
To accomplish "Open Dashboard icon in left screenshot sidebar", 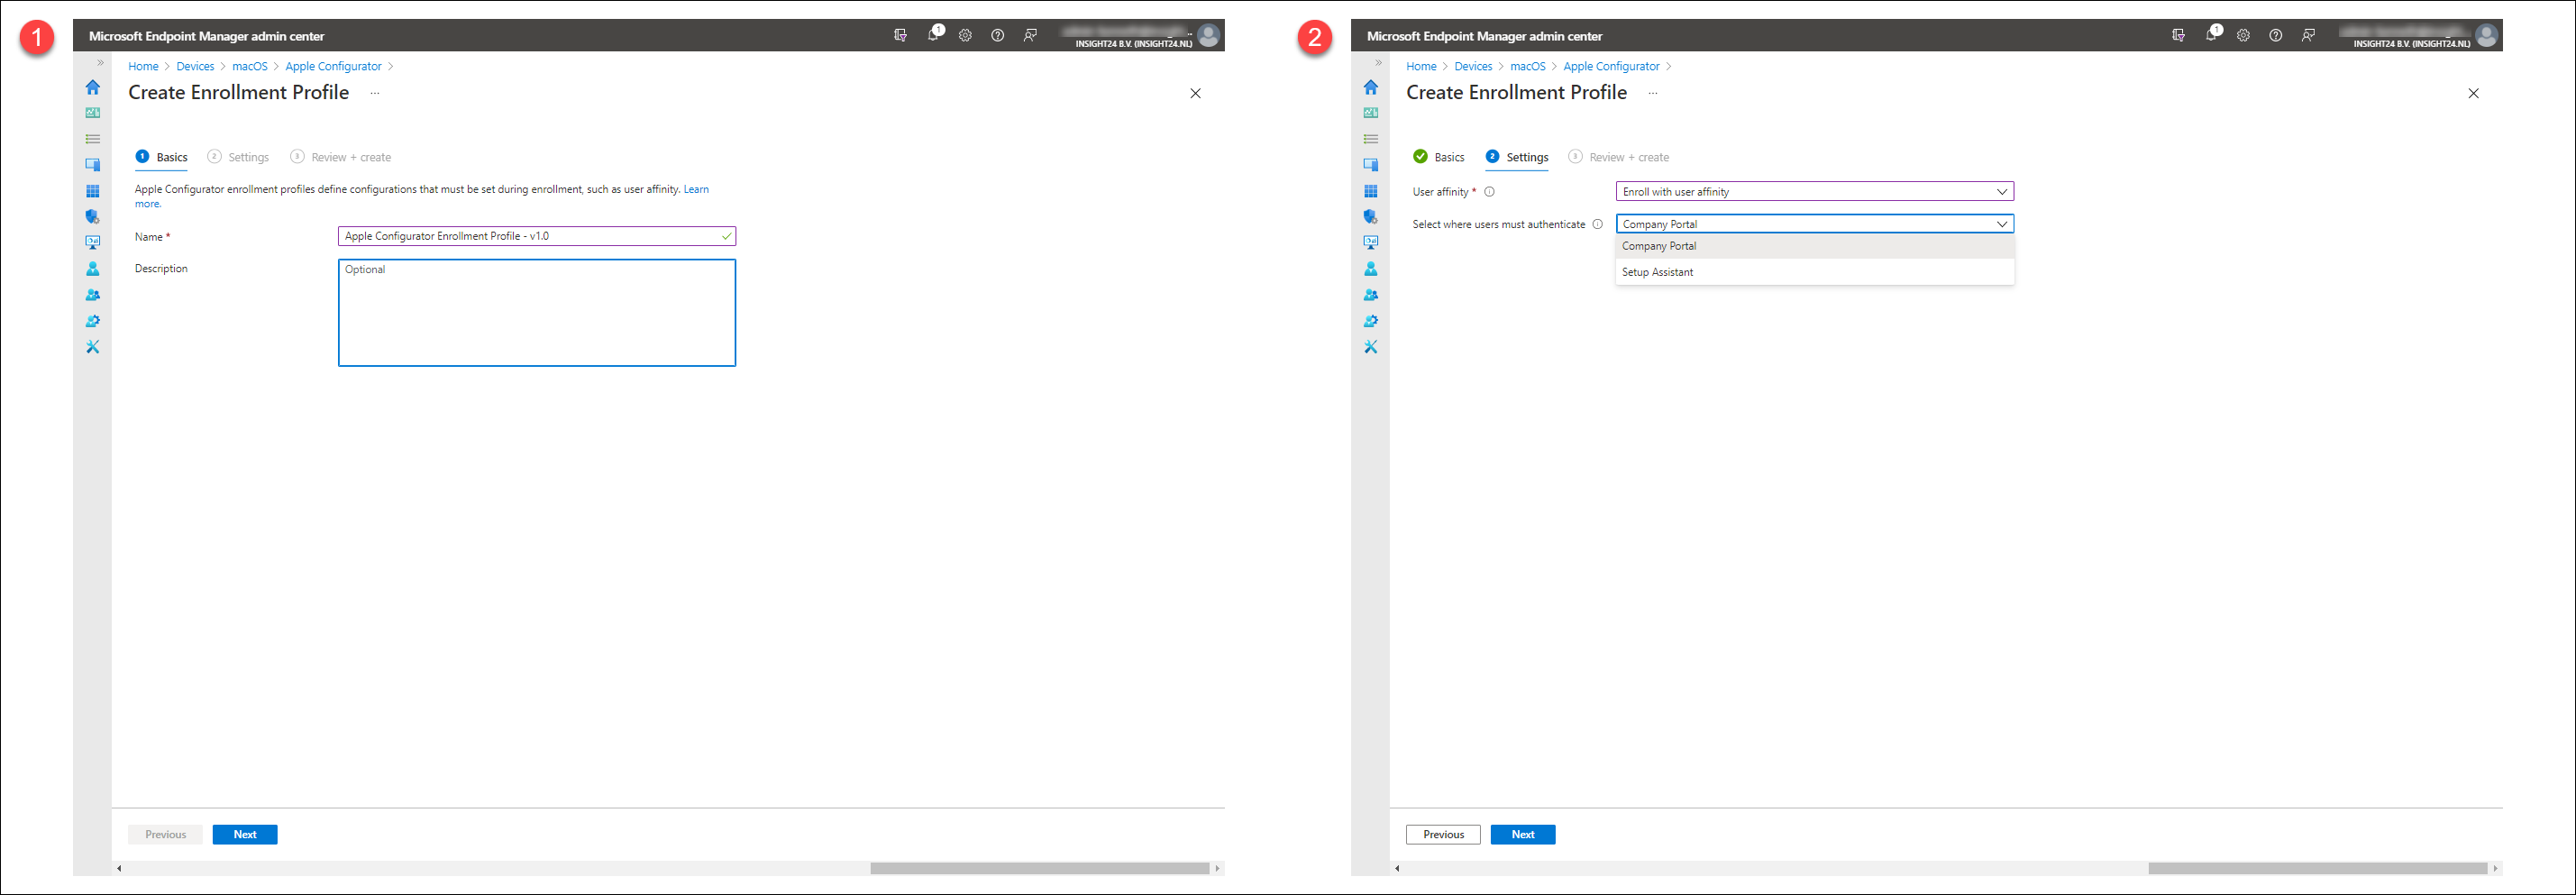I will tap(93, 113).
